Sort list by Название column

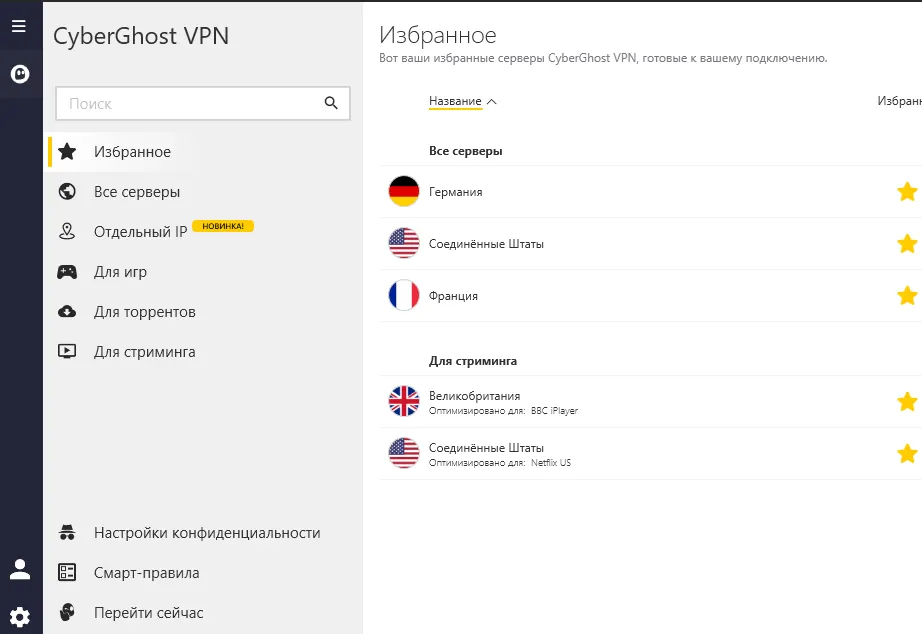tap(455, 101)
